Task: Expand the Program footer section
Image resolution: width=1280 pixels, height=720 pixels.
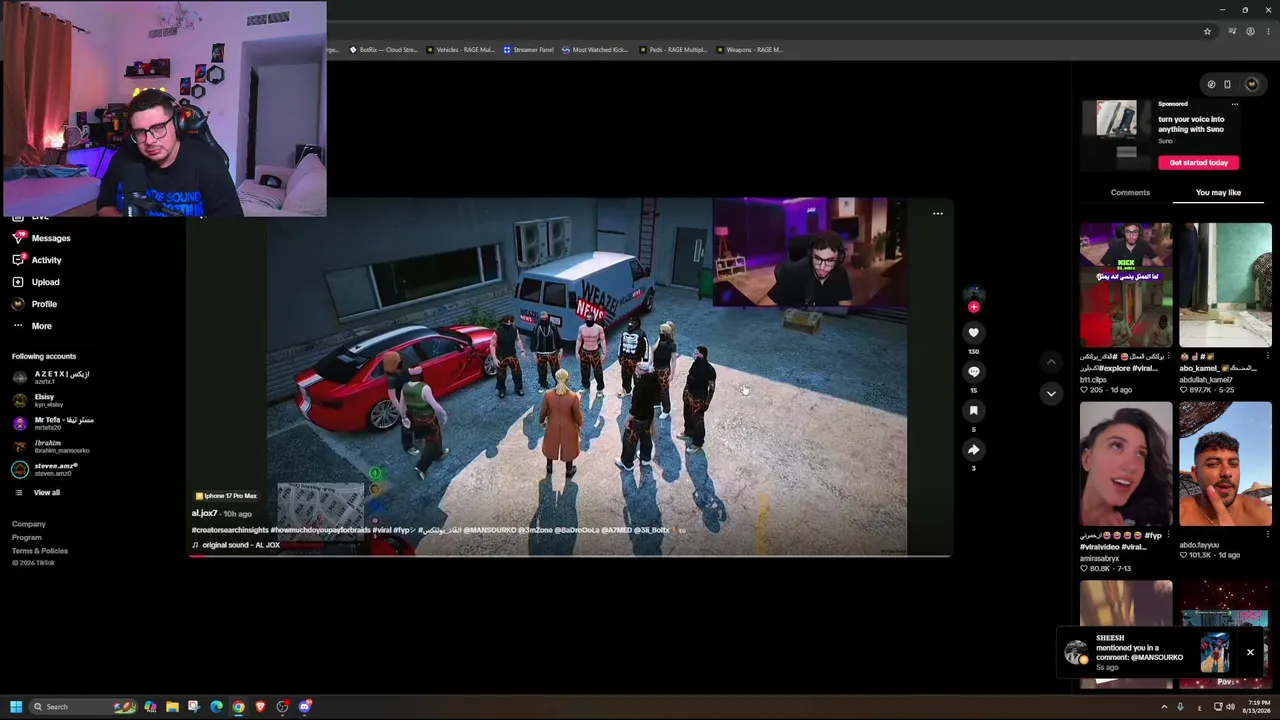Action: (x=27, y=538)
